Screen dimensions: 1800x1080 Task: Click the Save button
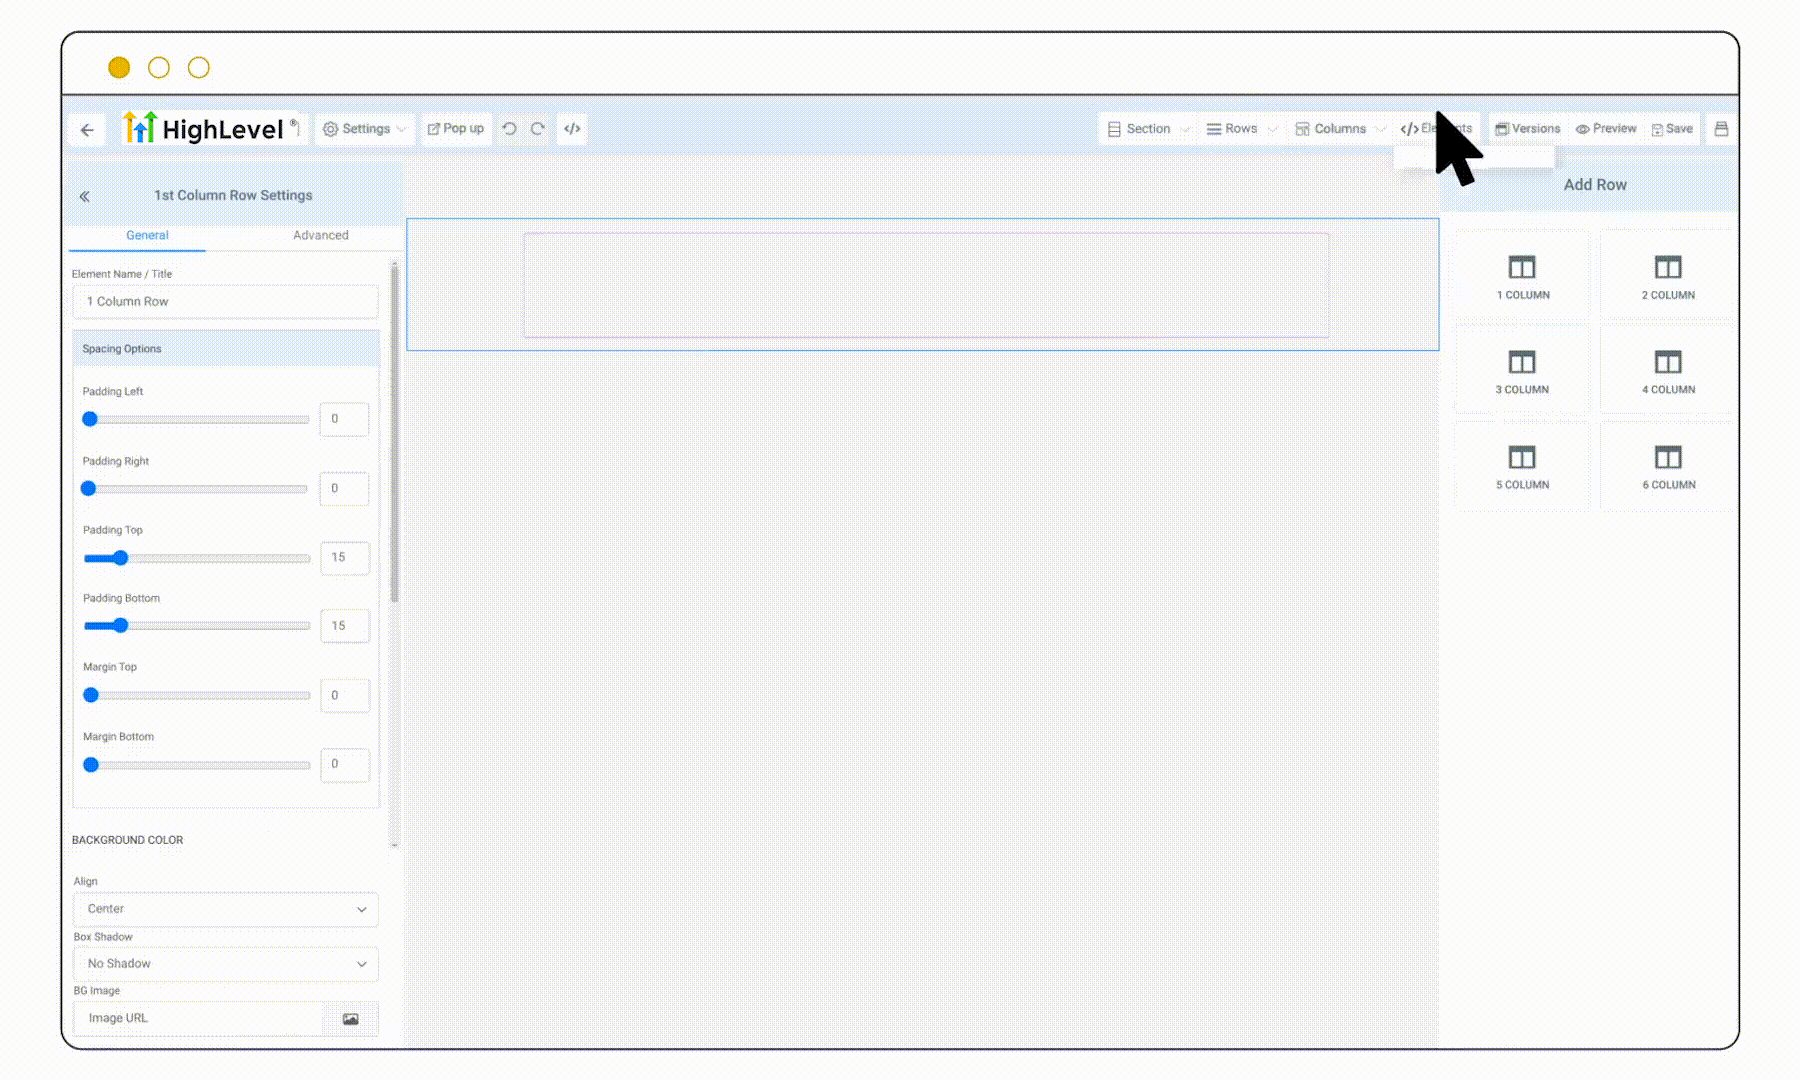[1671, 128]
